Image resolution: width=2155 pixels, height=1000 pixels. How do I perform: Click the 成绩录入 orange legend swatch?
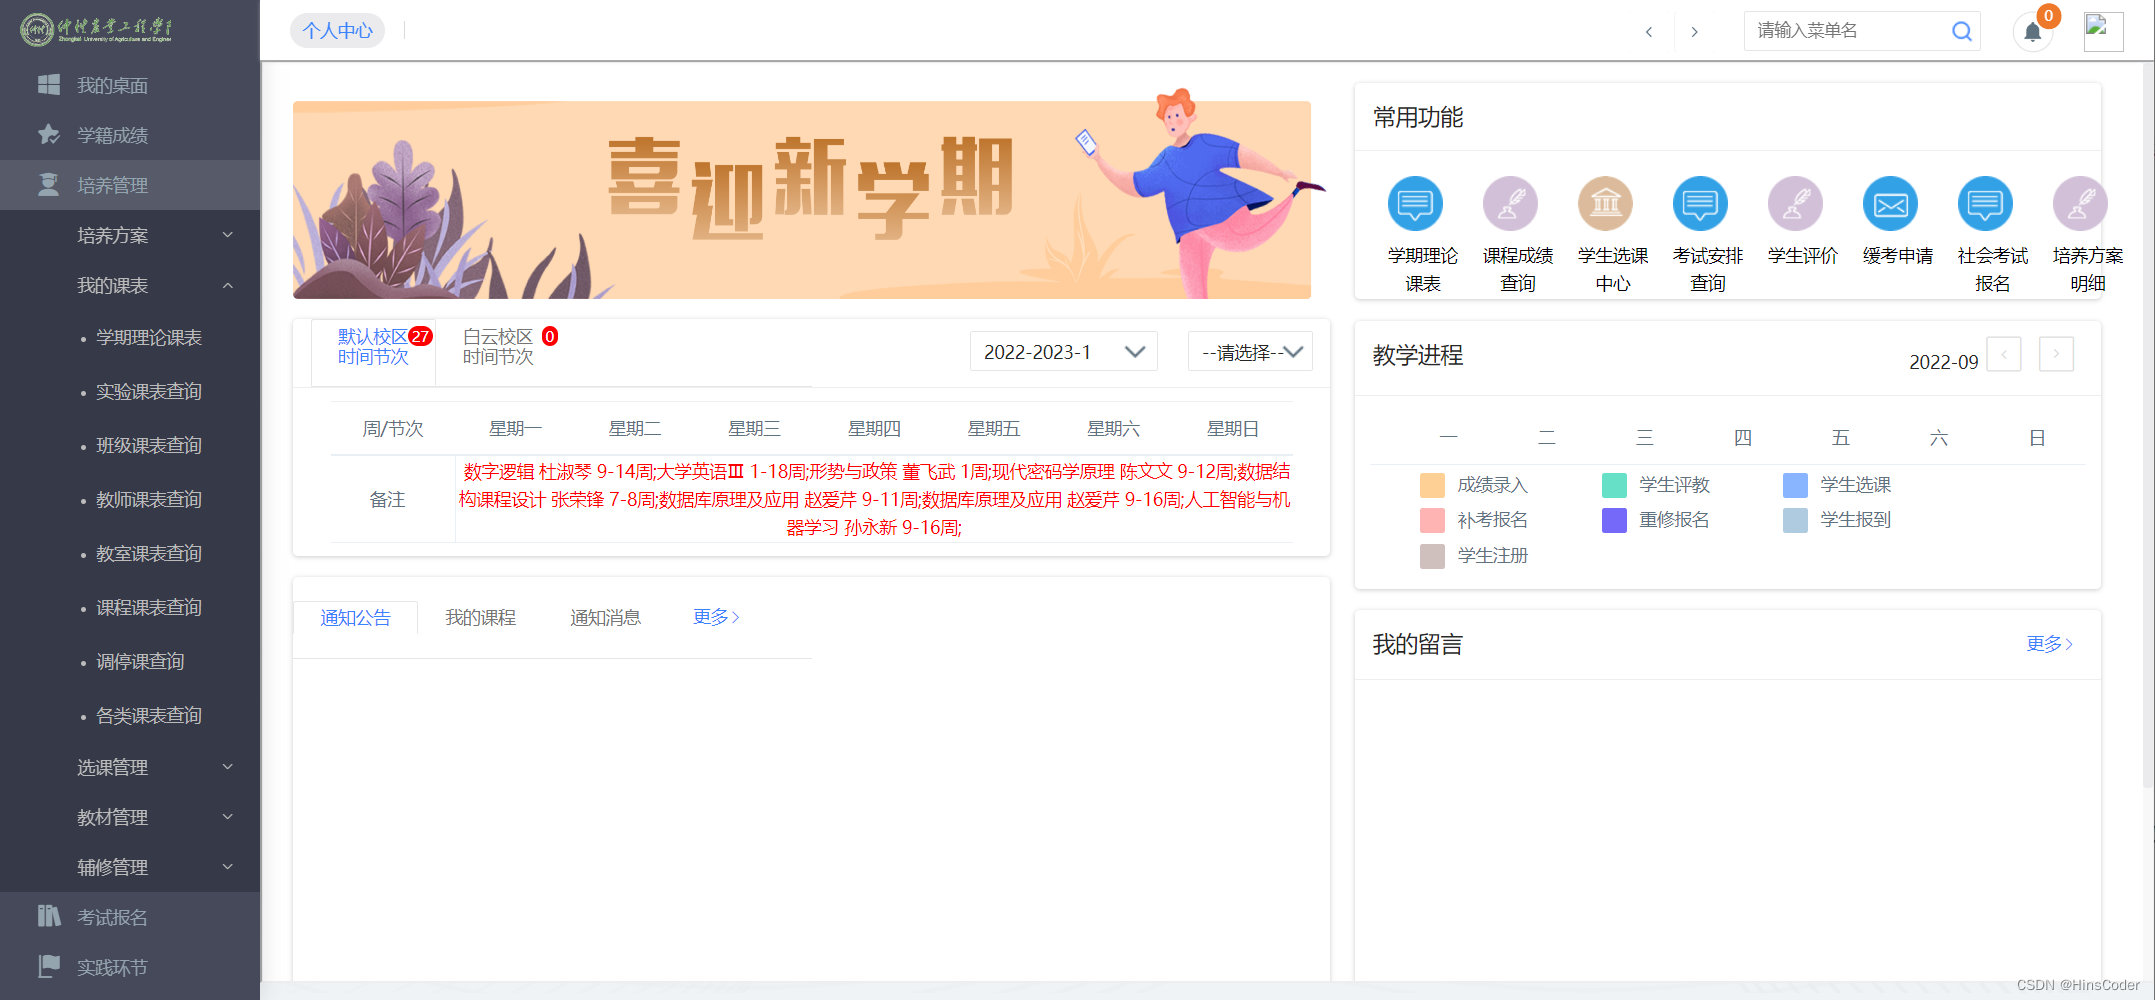point(1432,485)
